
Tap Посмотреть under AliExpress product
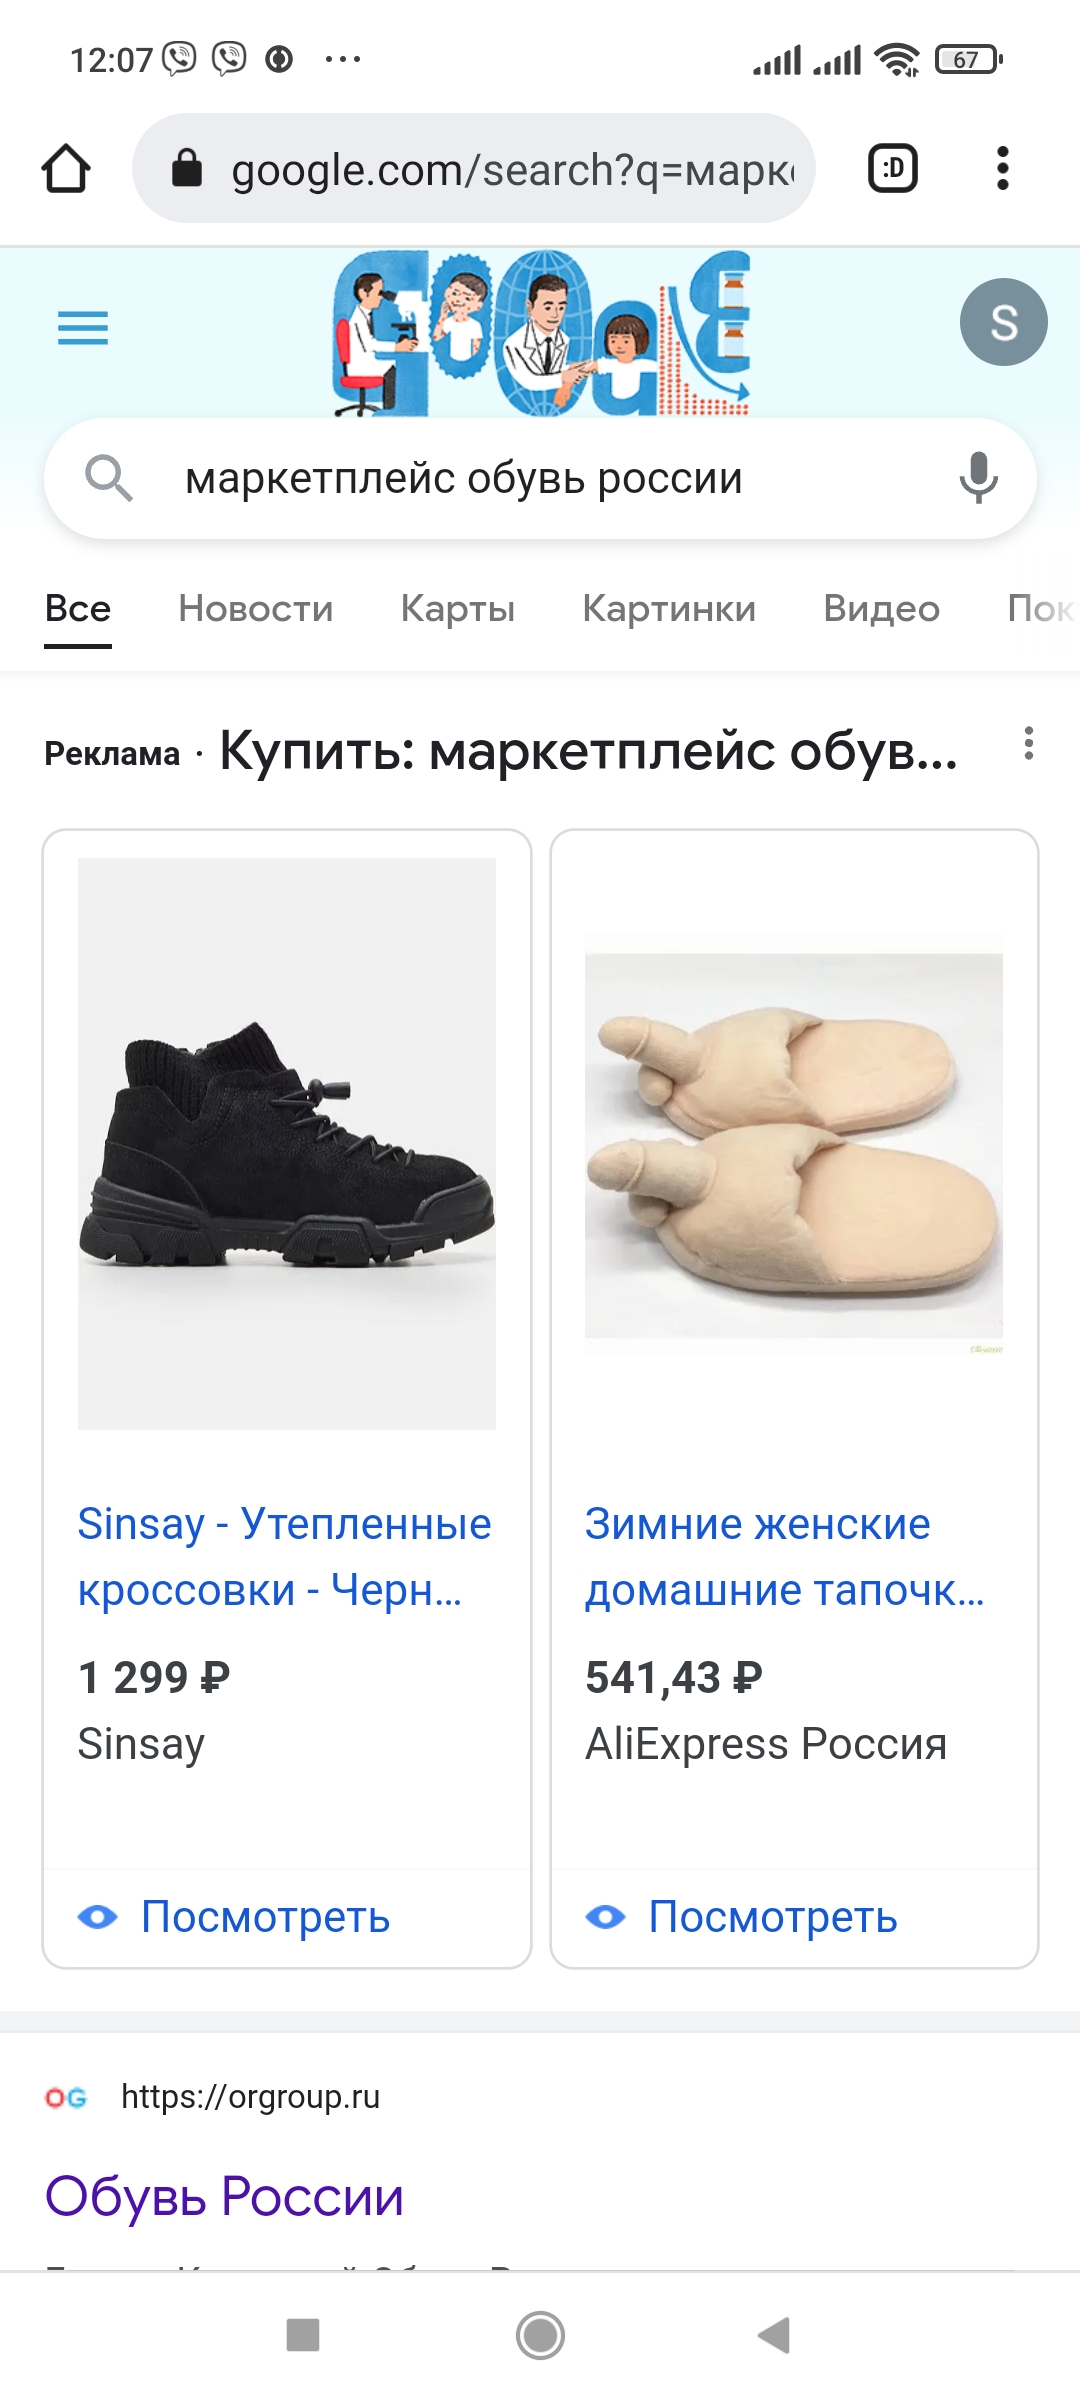pyautogui.click(x=772, y=1917)
